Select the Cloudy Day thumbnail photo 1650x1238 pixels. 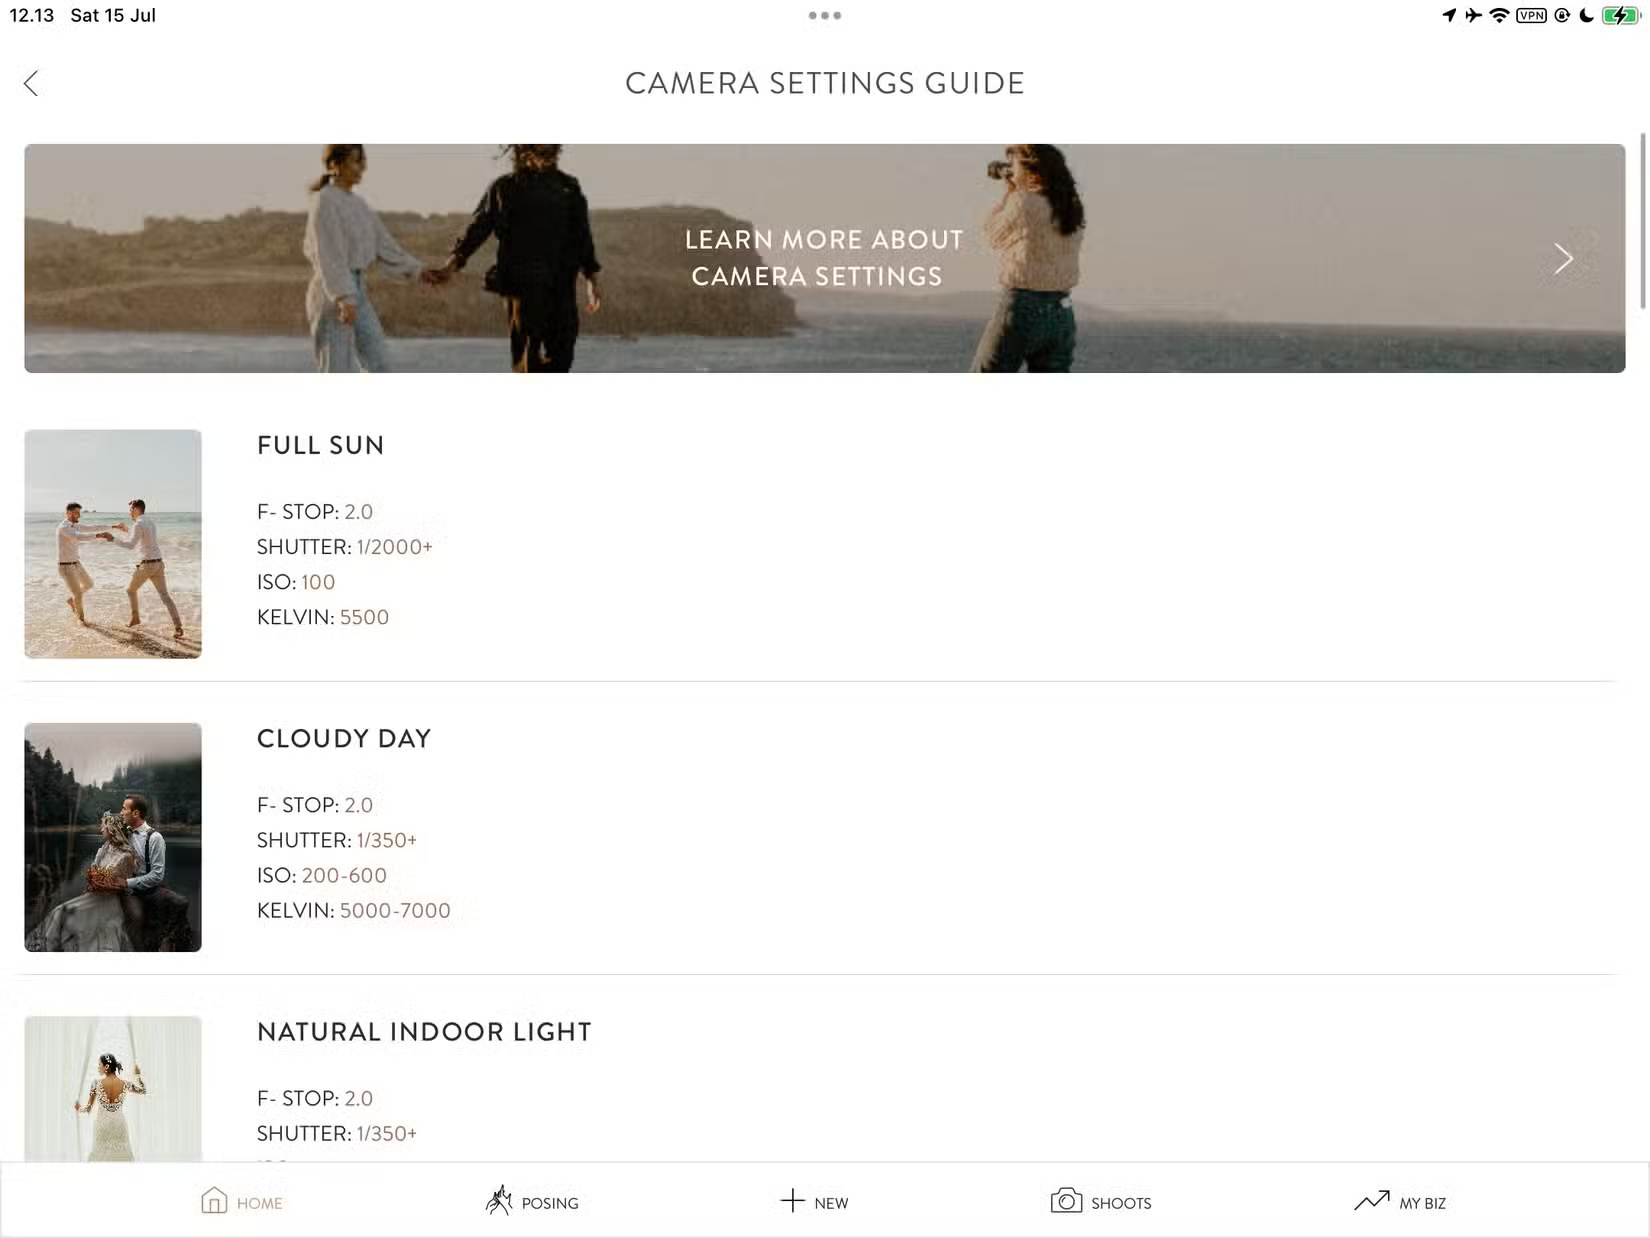[113, 837]
